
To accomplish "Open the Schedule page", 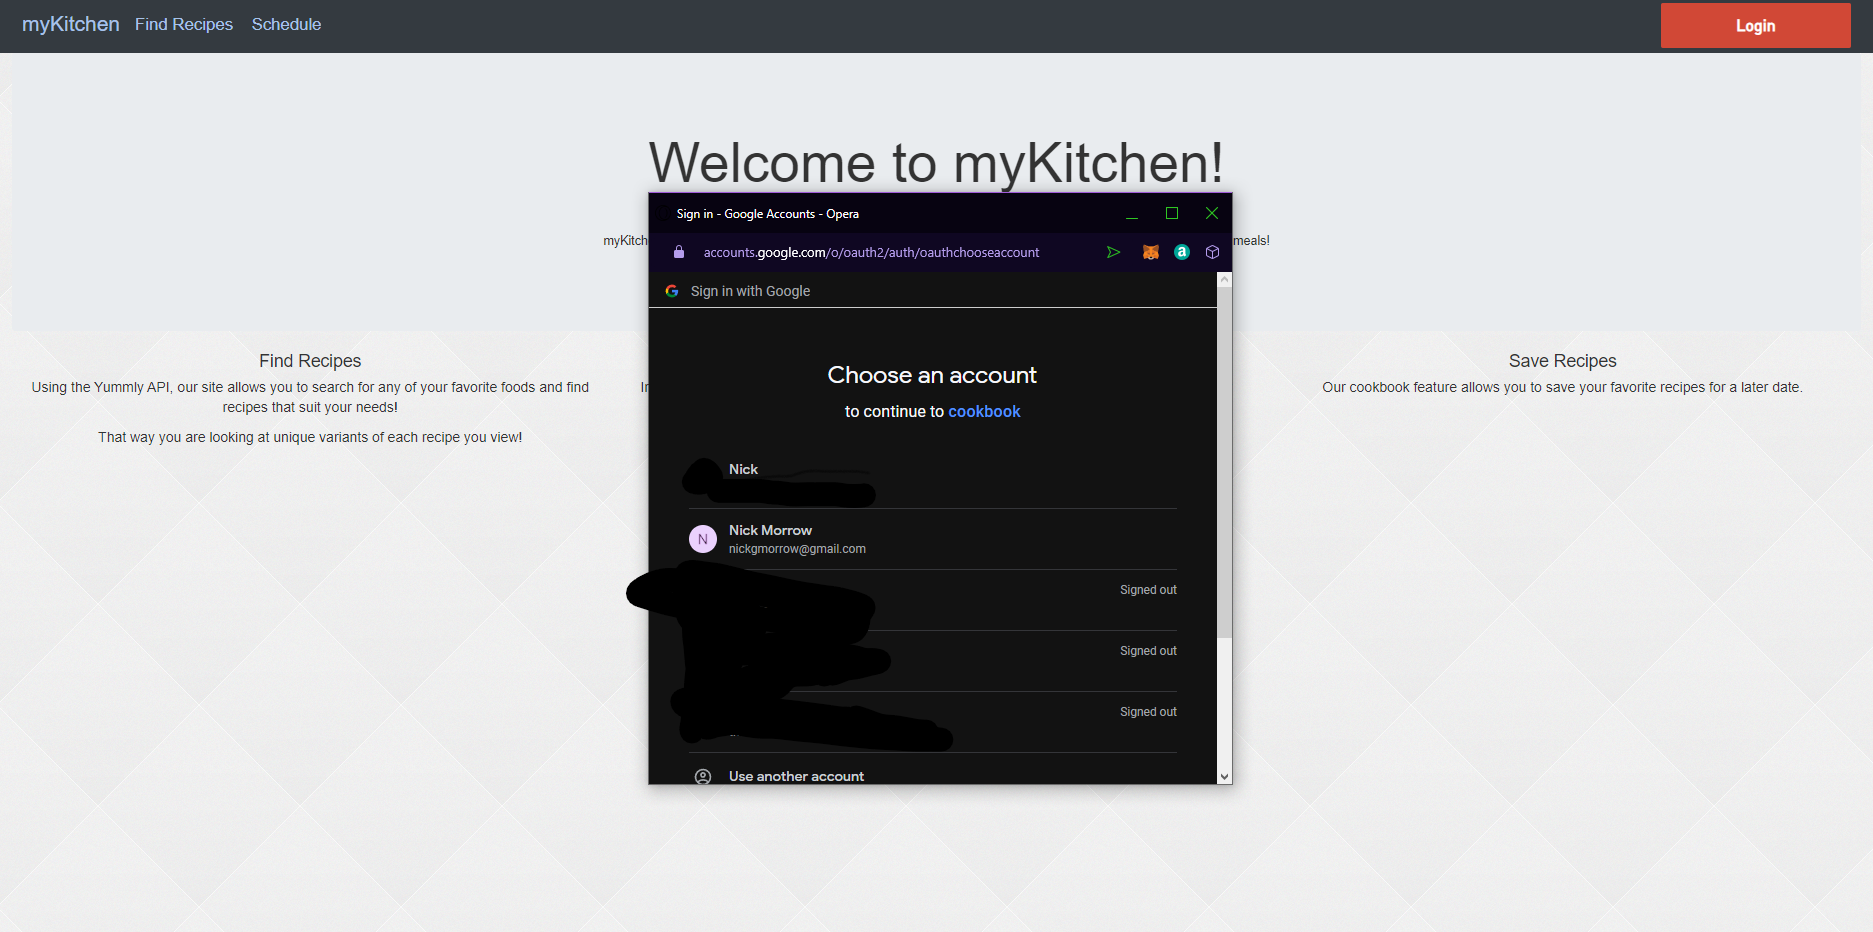I will [286, 24].
